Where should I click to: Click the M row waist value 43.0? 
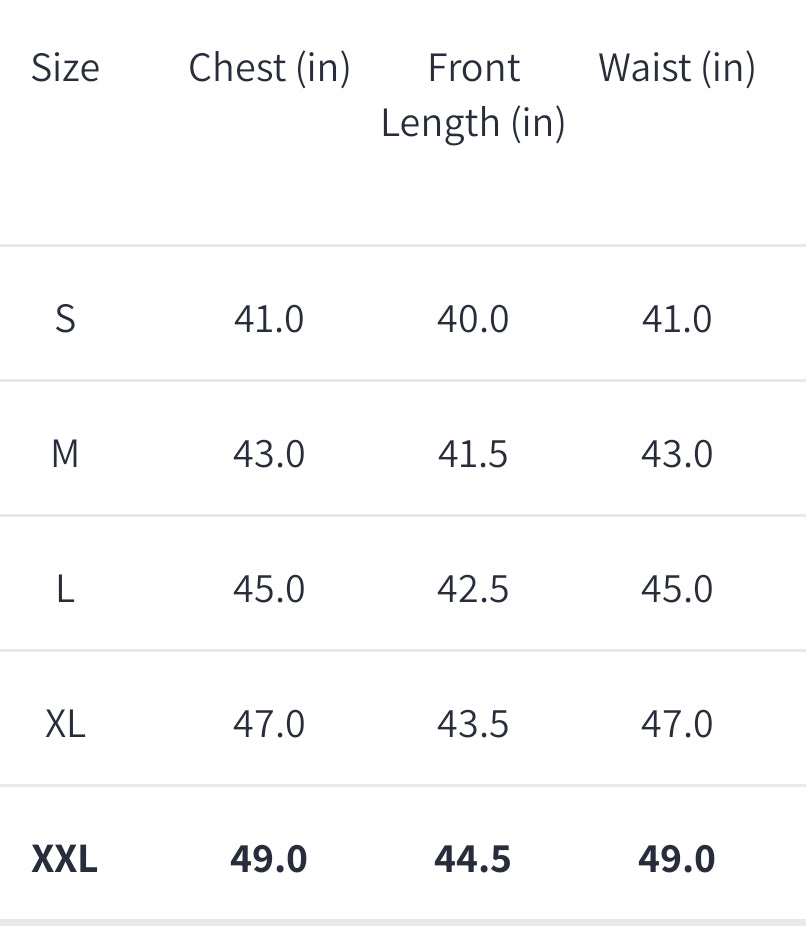677,454
